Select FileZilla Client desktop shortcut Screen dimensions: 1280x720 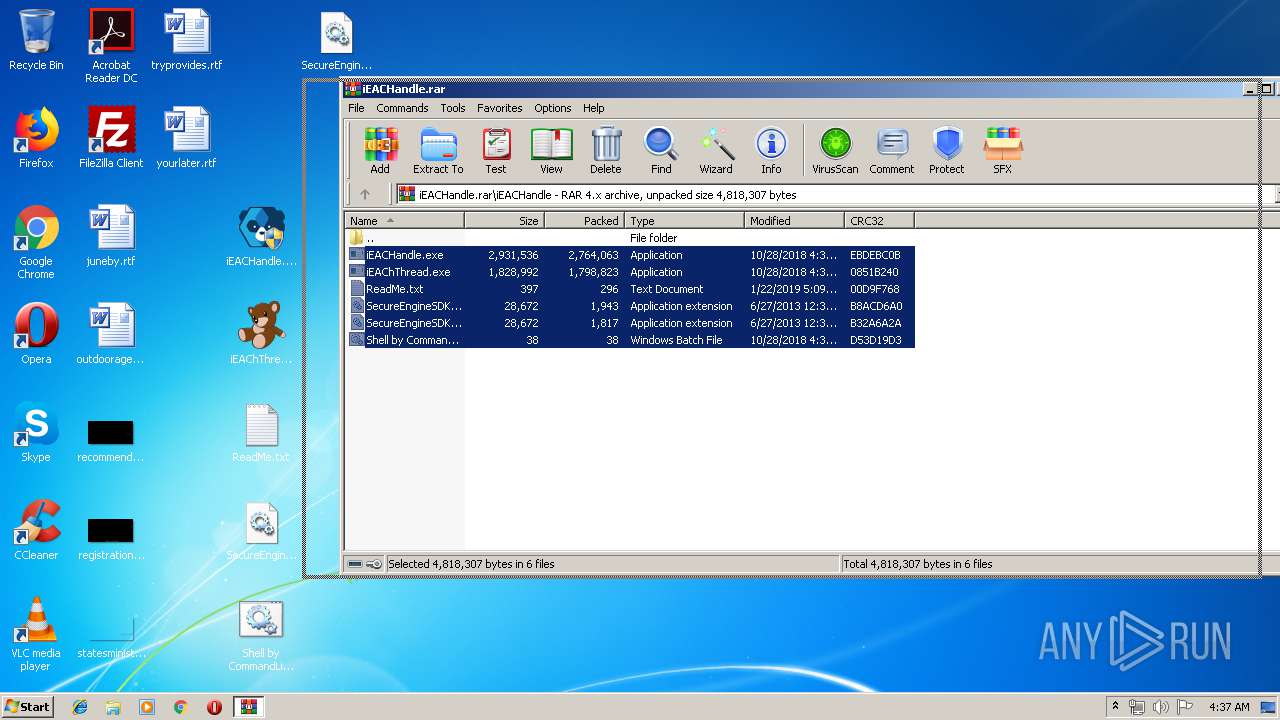click(111, 138)
